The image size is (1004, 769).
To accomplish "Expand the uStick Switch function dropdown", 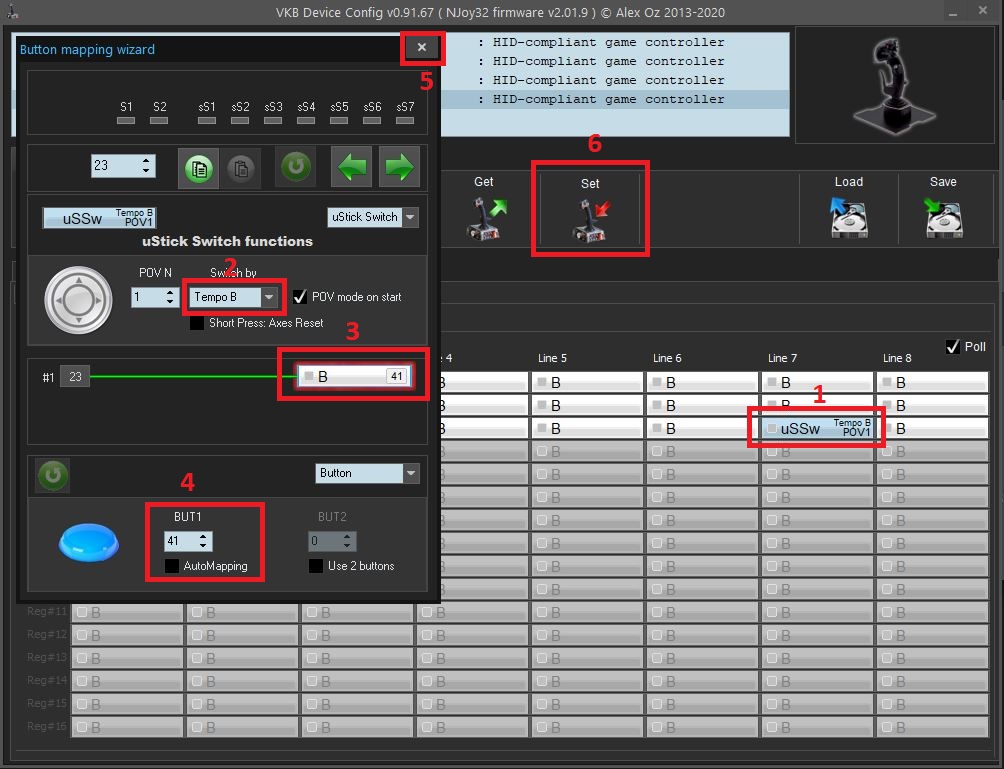I will [411, 217].
